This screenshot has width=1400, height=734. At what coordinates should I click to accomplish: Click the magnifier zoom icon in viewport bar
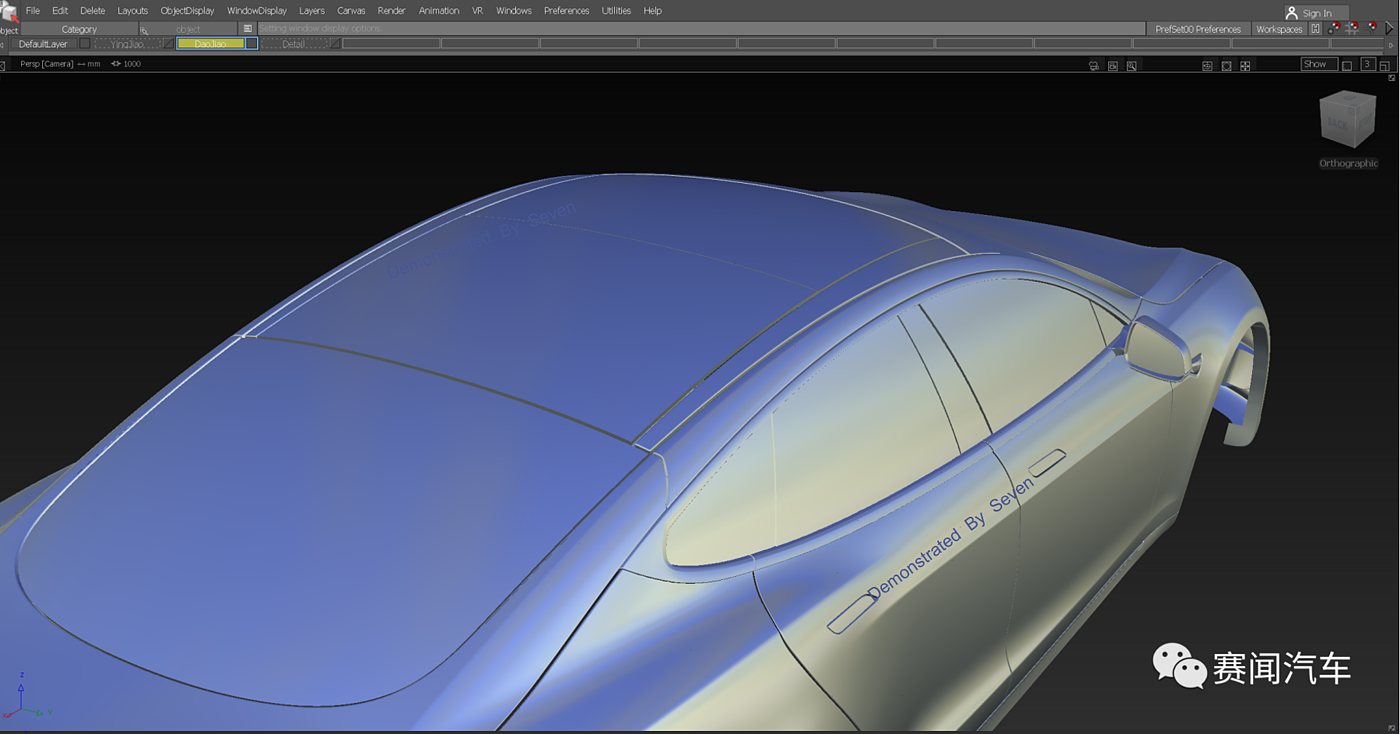pos(1131,65)
